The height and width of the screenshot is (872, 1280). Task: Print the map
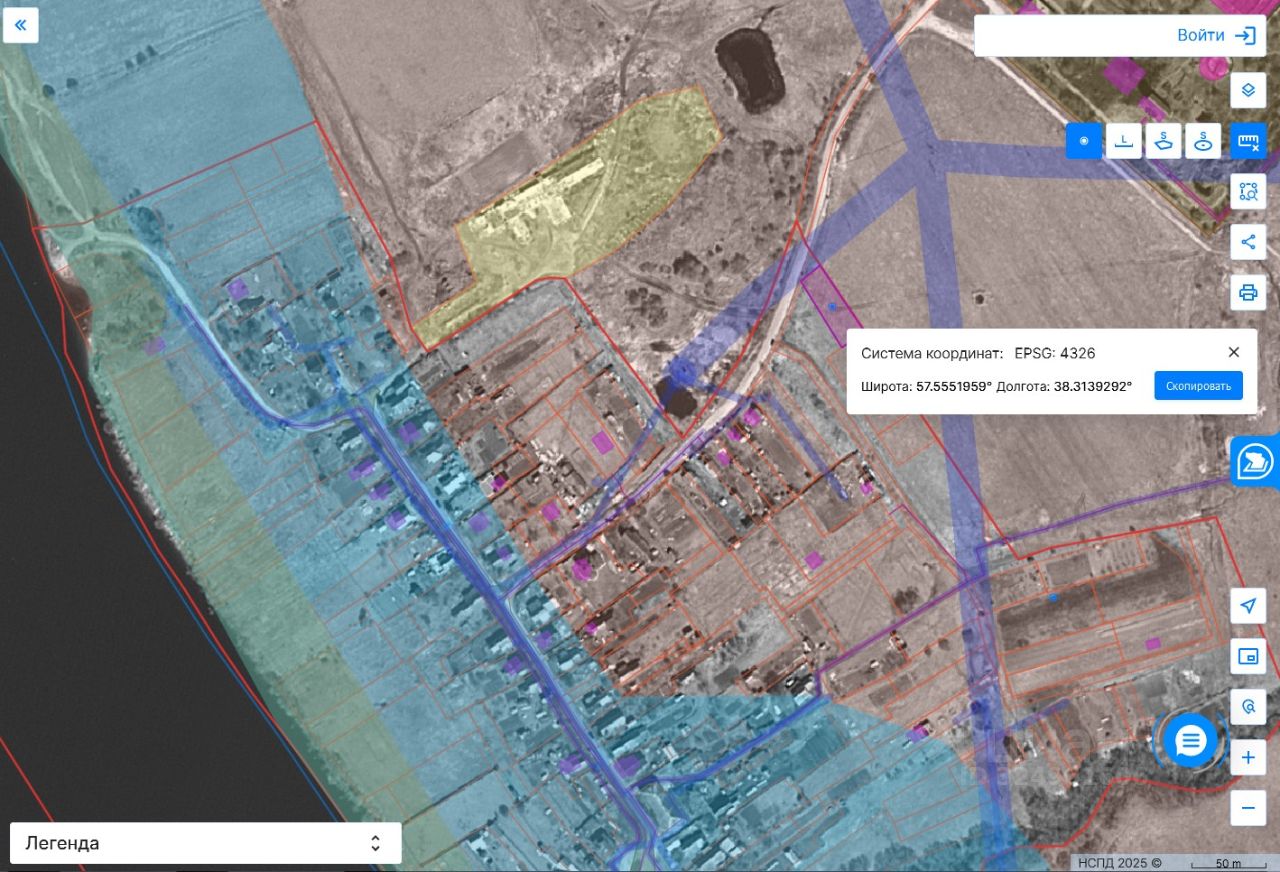(x=1248, y=293)
